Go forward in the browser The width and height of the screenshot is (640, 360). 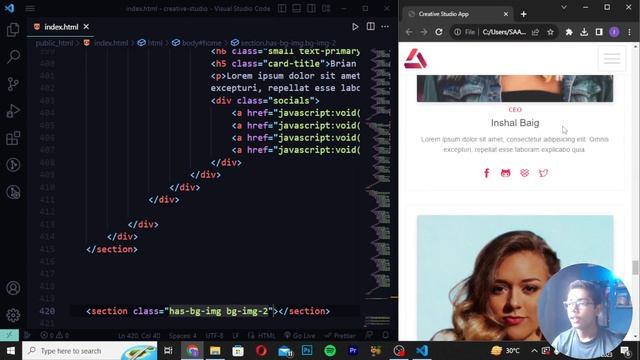coord(424,32)
